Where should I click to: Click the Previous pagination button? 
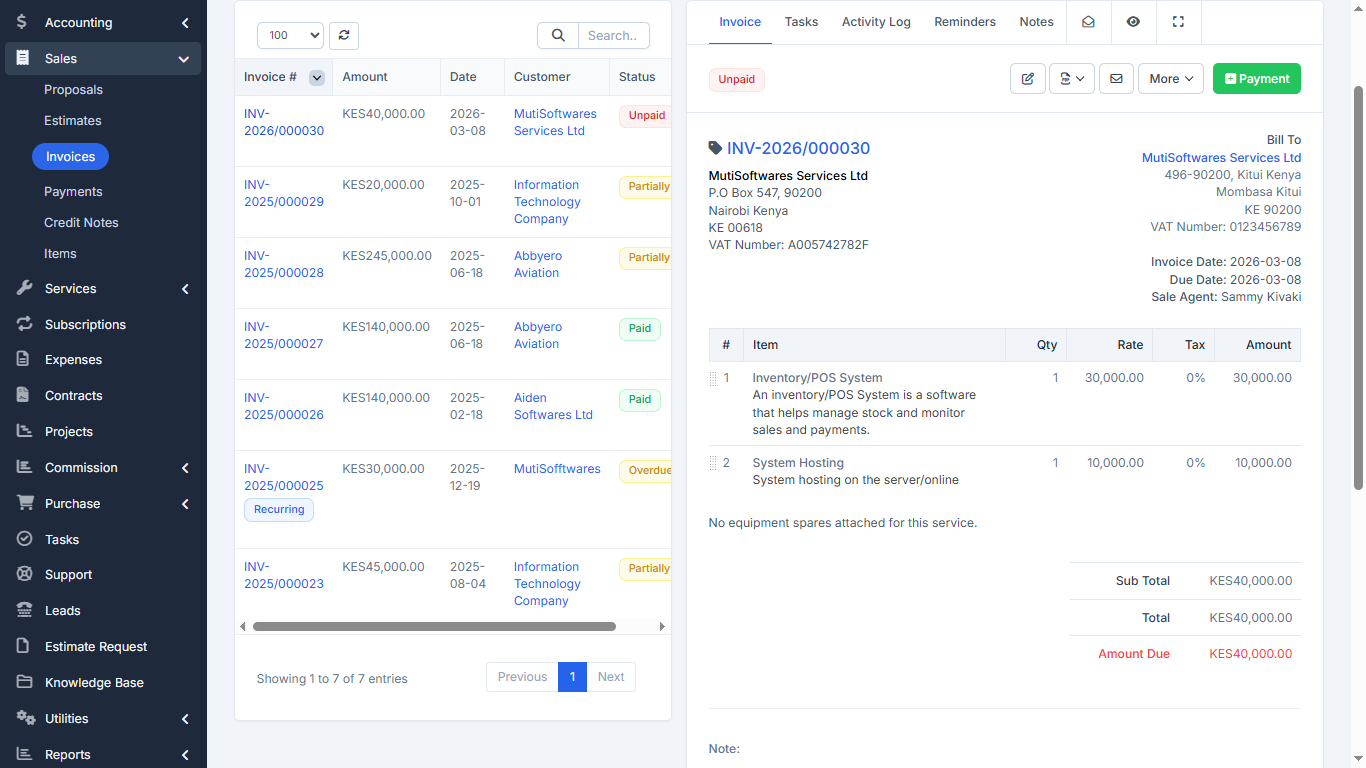[522, 677]
